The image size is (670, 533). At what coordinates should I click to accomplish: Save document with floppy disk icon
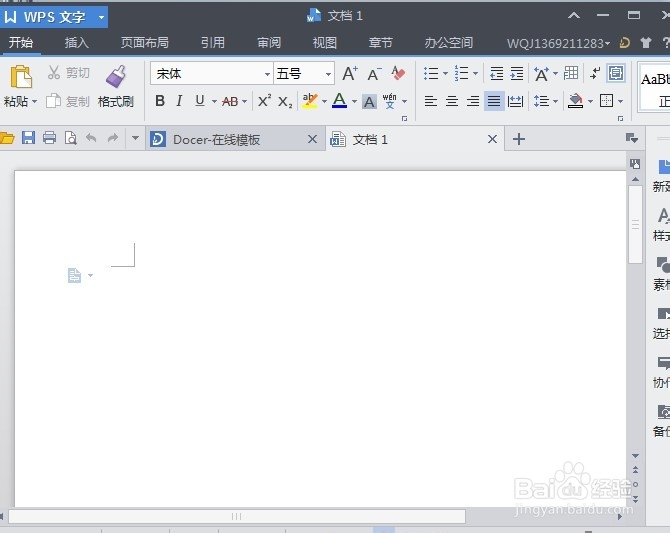coord(28,138)
